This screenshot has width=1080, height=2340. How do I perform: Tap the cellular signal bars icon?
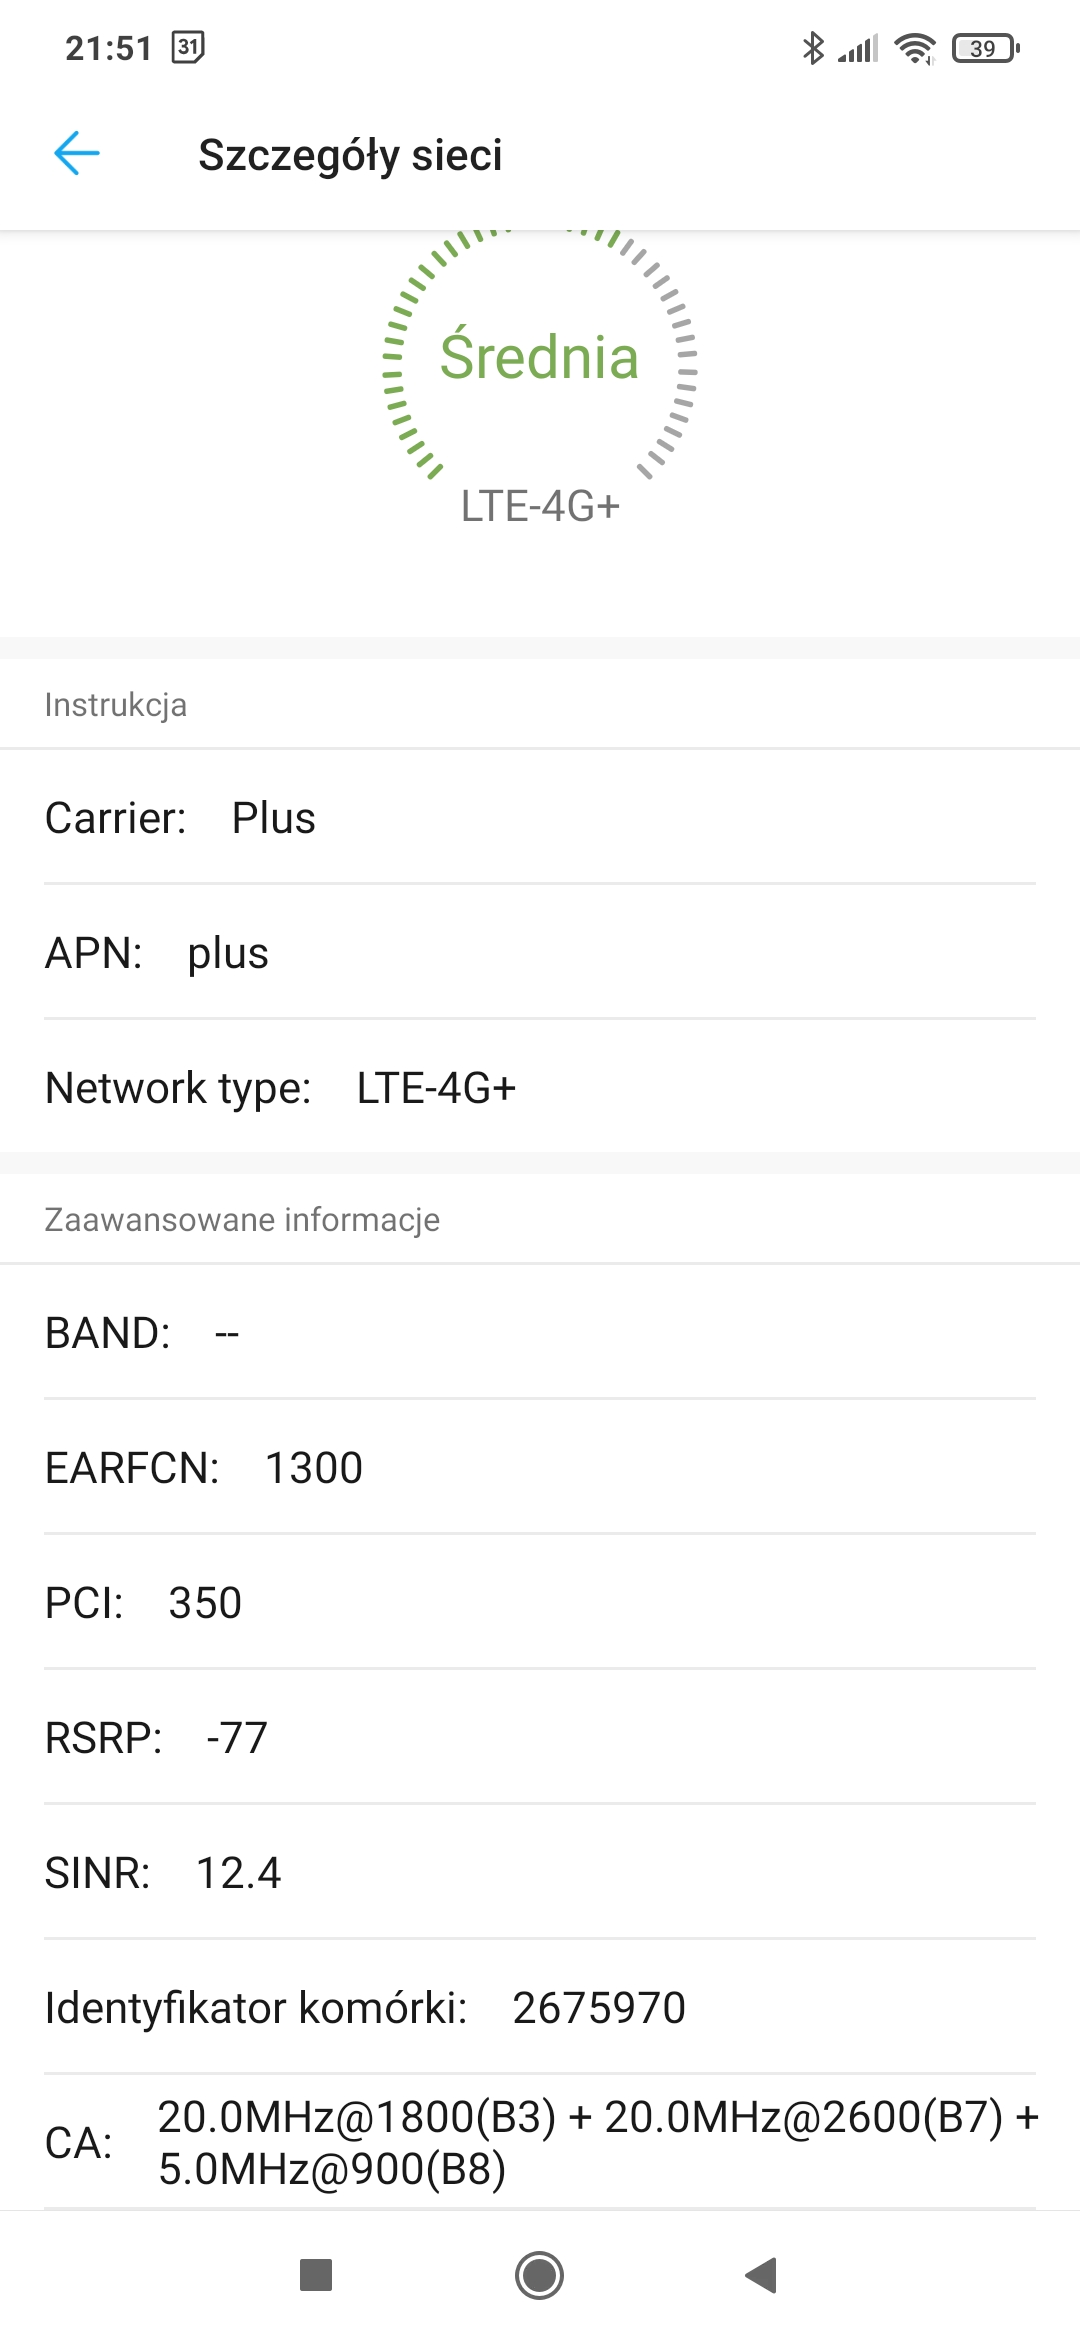tap(858, 48)
